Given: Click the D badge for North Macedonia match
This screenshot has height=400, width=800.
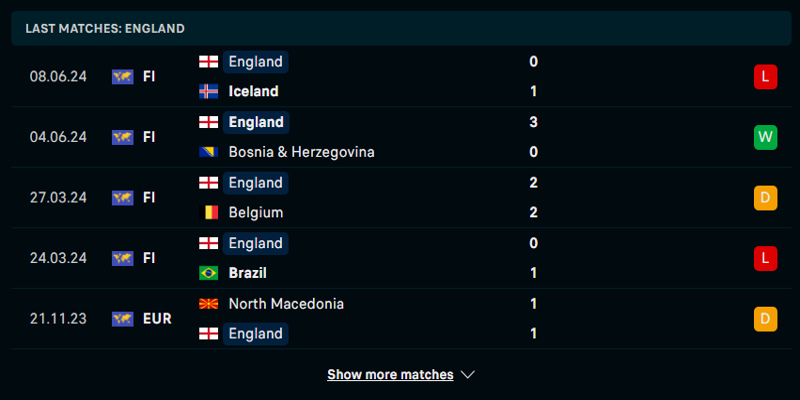Looking at the screenshot, I should 765,319.
